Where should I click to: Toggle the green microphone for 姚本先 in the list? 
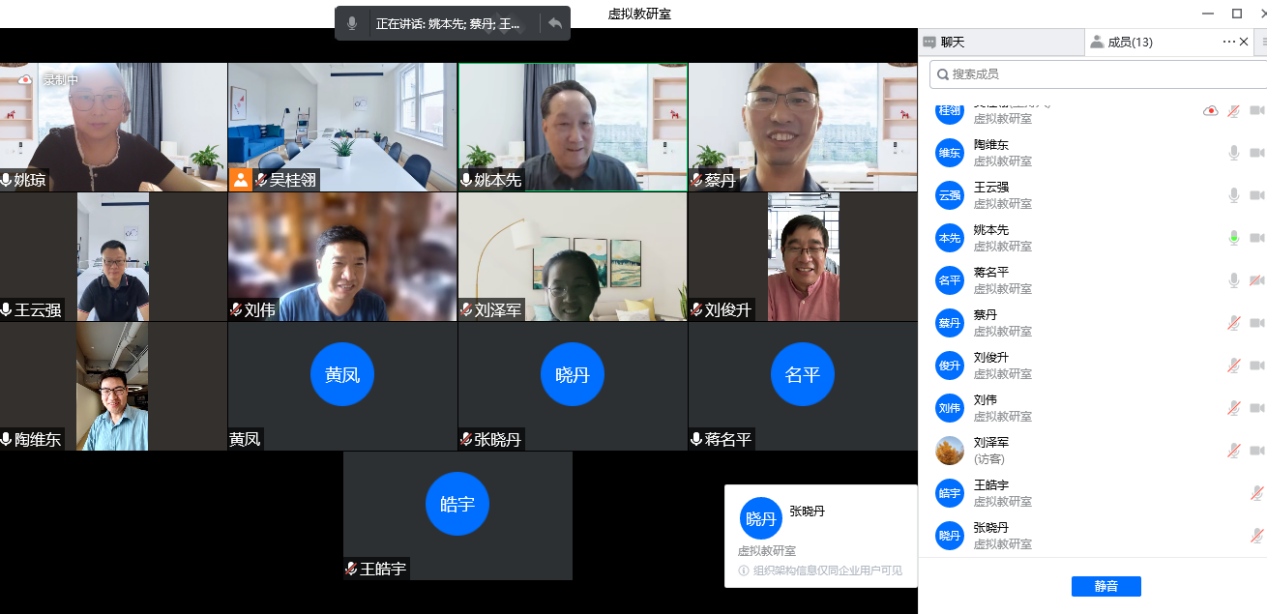pyautogui.click(x=1234, y=238)
